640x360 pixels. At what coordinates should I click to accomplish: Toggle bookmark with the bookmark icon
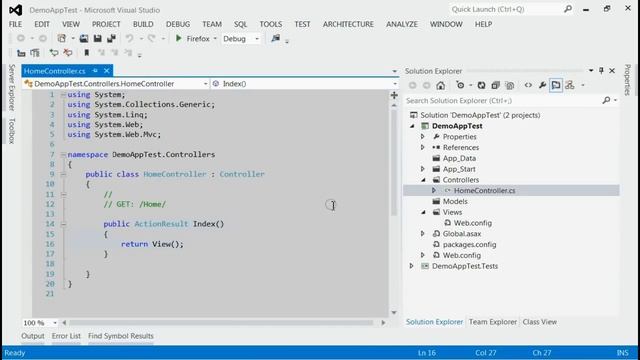[87, 53]
